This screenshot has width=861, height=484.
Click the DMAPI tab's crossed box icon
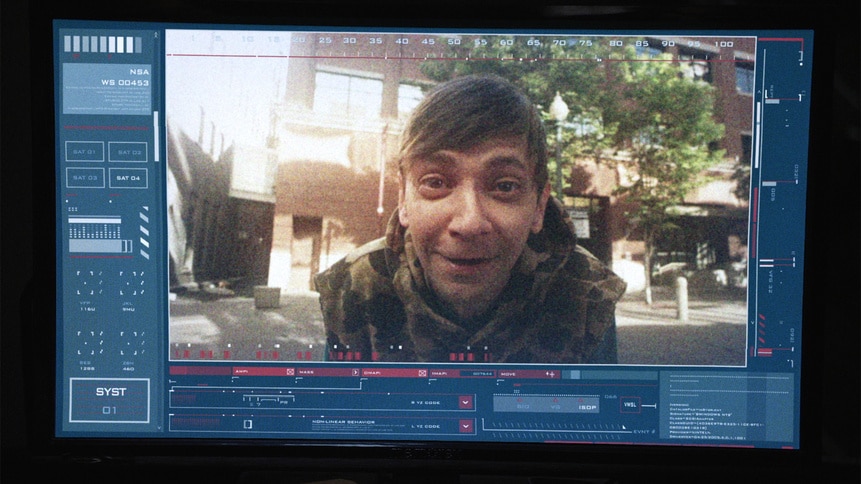click(422, 373)
